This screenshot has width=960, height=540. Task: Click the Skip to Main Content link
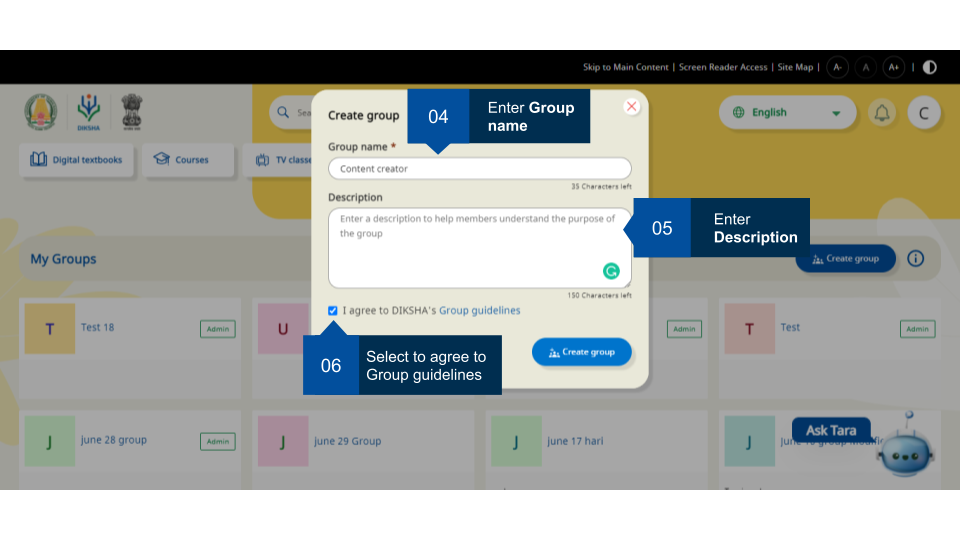(625, 67)
